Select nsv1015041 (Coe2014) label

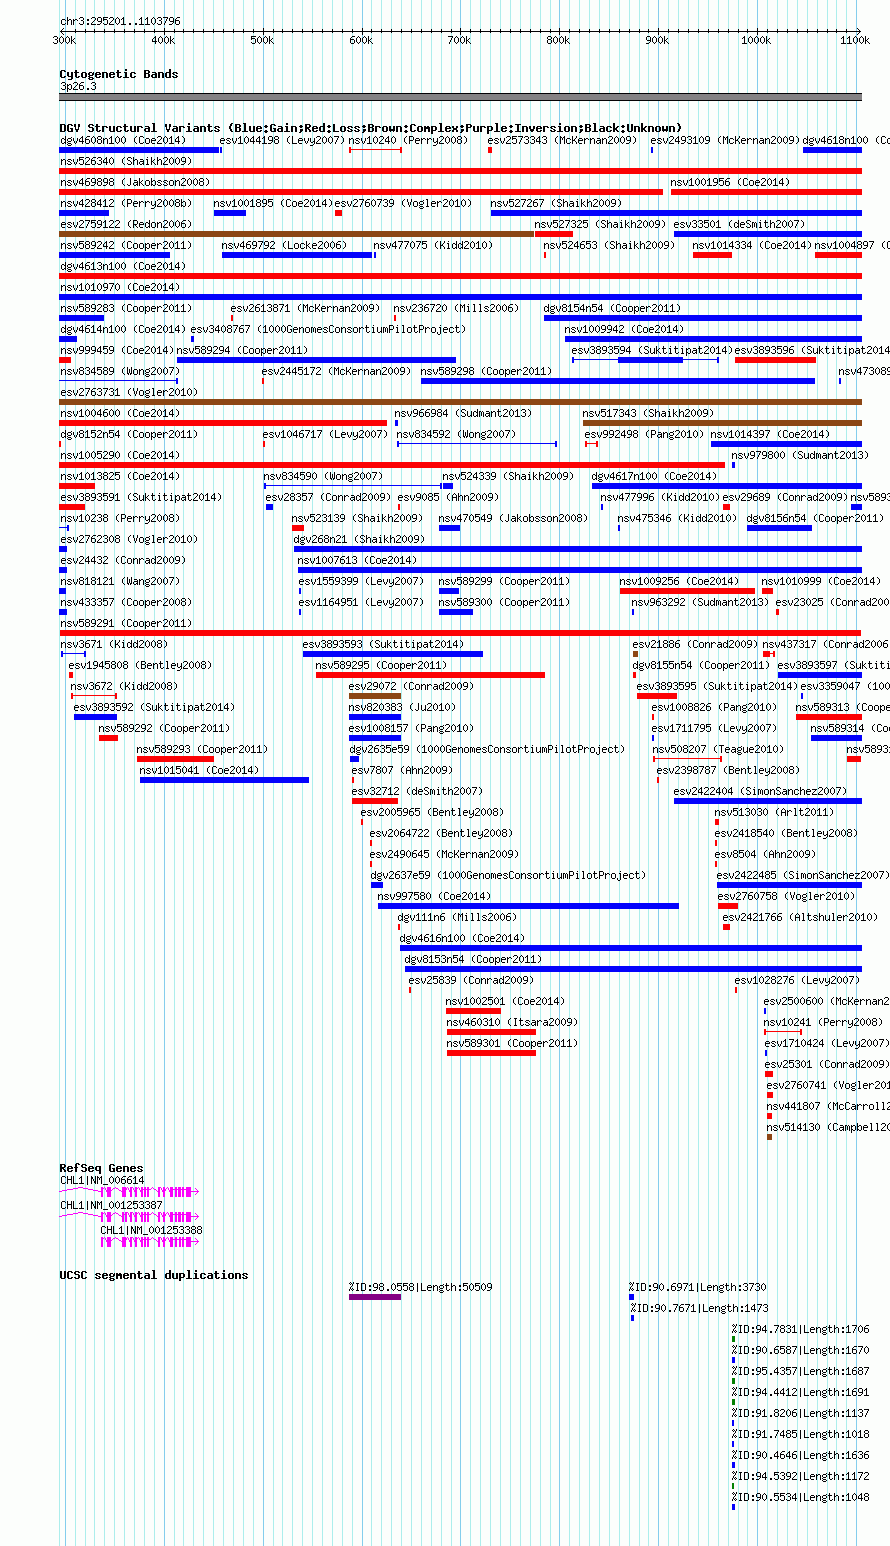click(x=198, y=770)
